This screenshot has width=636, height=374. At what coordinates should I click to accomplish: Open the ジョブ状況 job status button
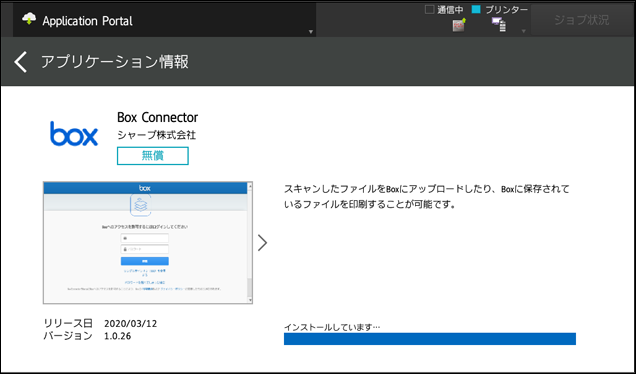[582, 20]
